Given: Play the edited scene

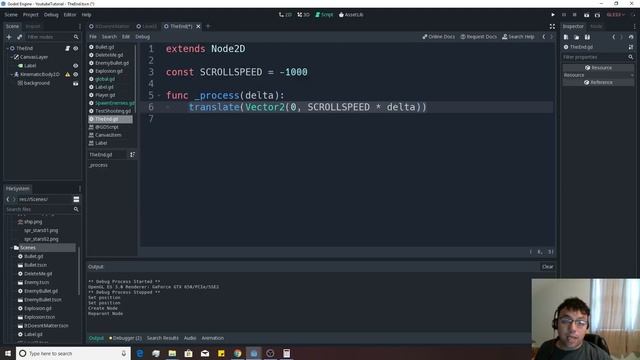Looking at the screenshot, I should [x=586, y=15].
